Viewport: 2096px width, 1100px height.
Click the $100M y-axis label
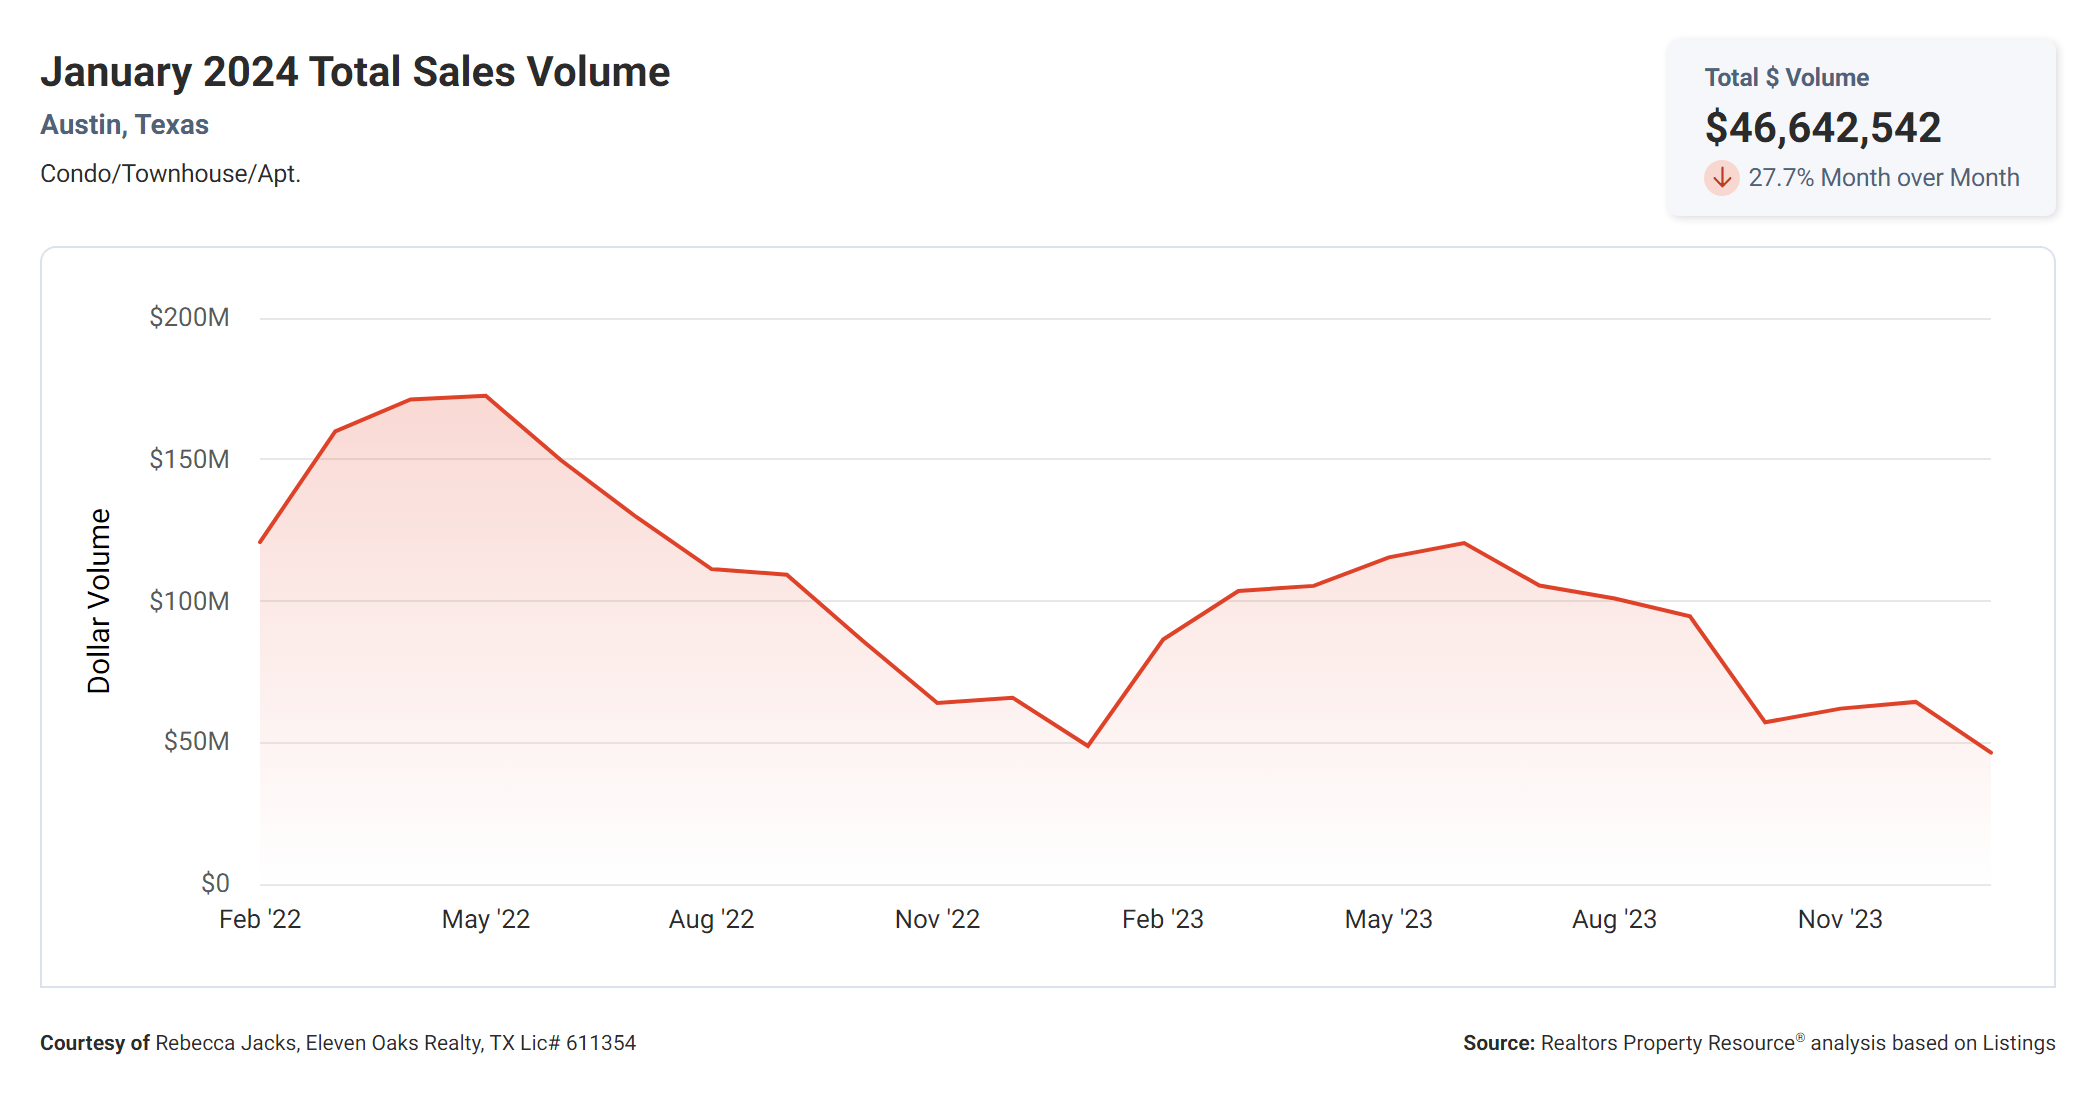point(189,601)
